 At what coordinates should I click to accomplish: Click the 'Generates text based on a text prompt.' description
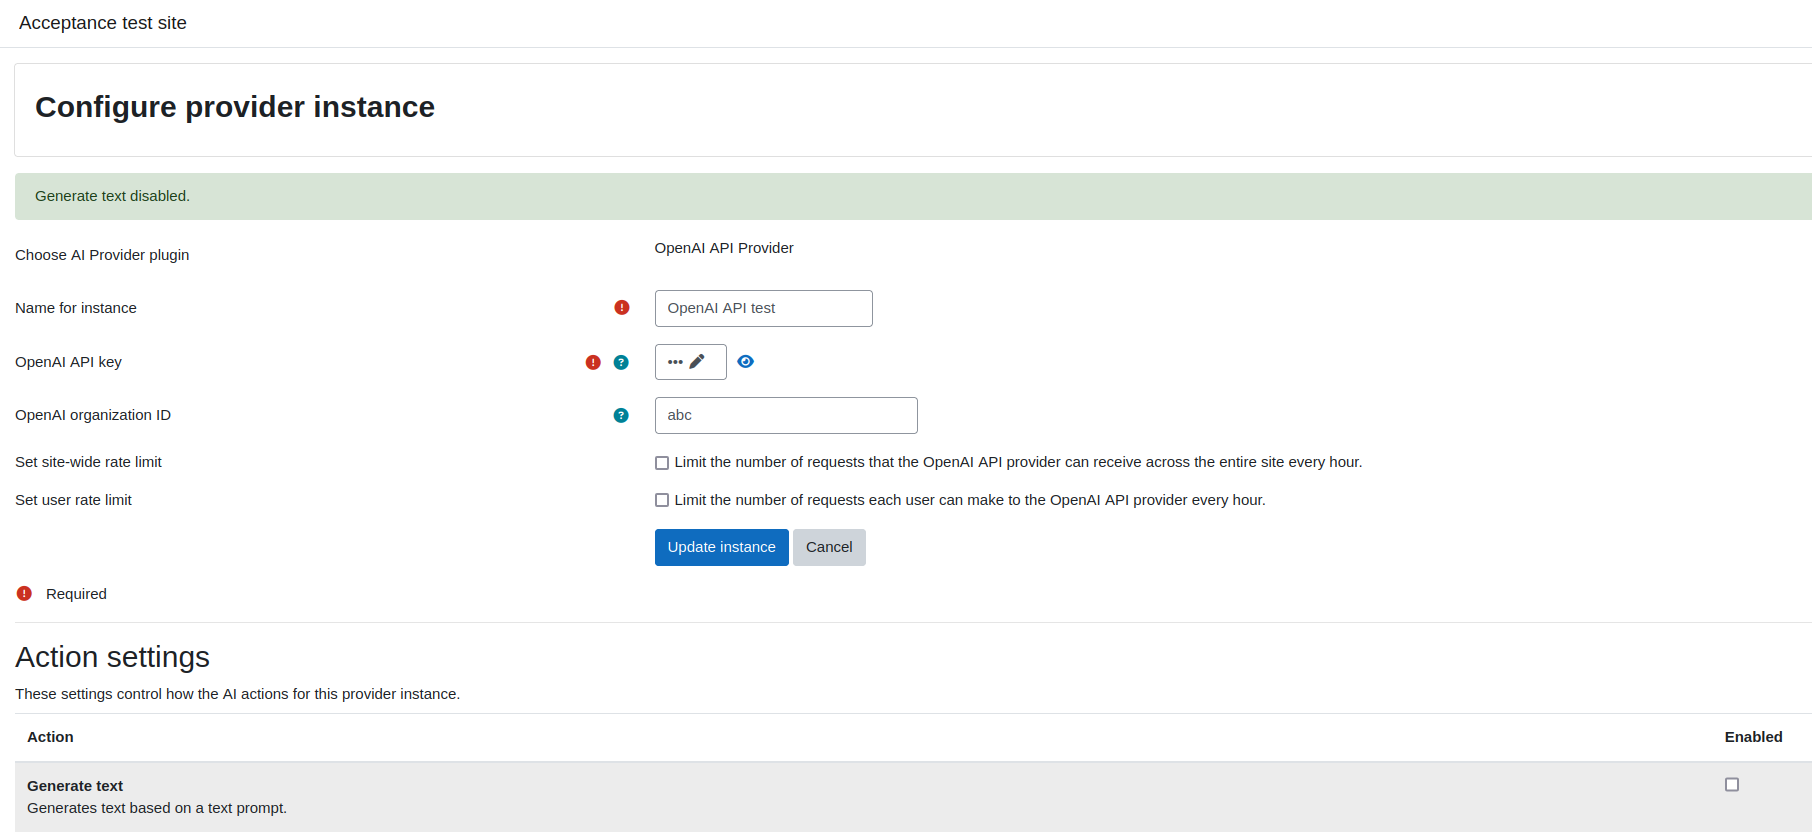point(157,808)
